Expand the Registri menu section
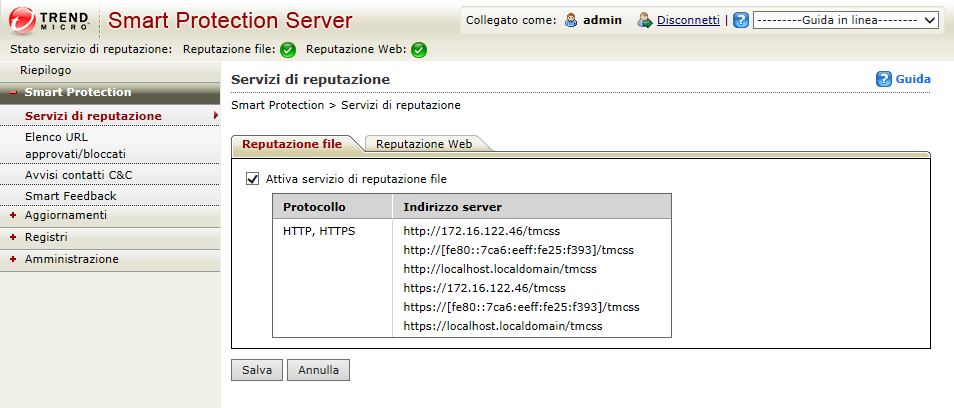Viewport: 954px width, 408px height. point(13,237)
